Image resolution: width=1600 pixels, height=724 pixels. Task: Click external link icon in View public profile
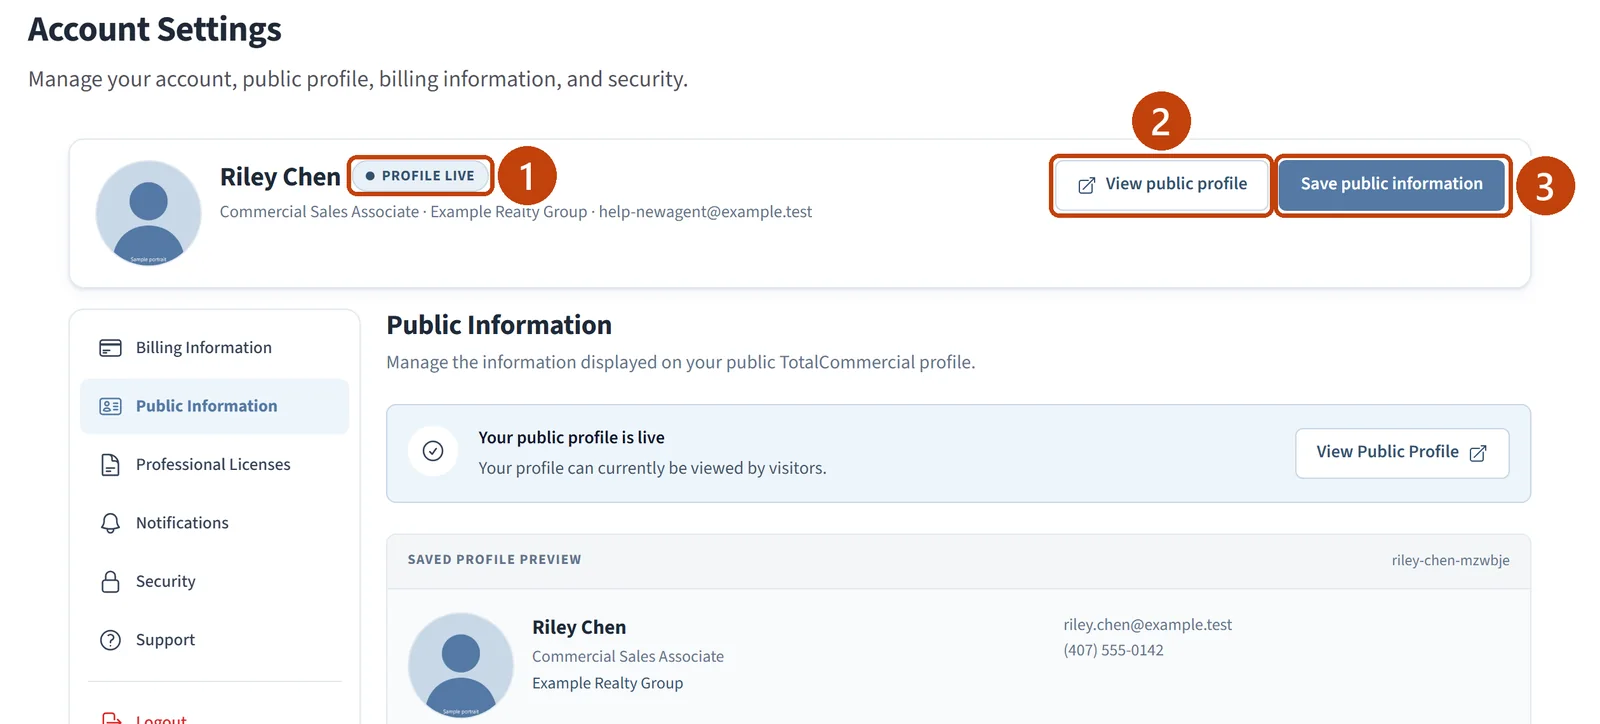[1086, 185]
